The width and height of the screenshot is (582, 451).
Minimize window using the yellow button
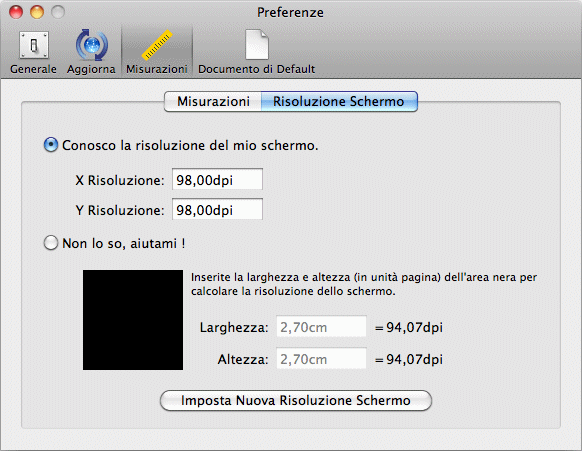37,12
